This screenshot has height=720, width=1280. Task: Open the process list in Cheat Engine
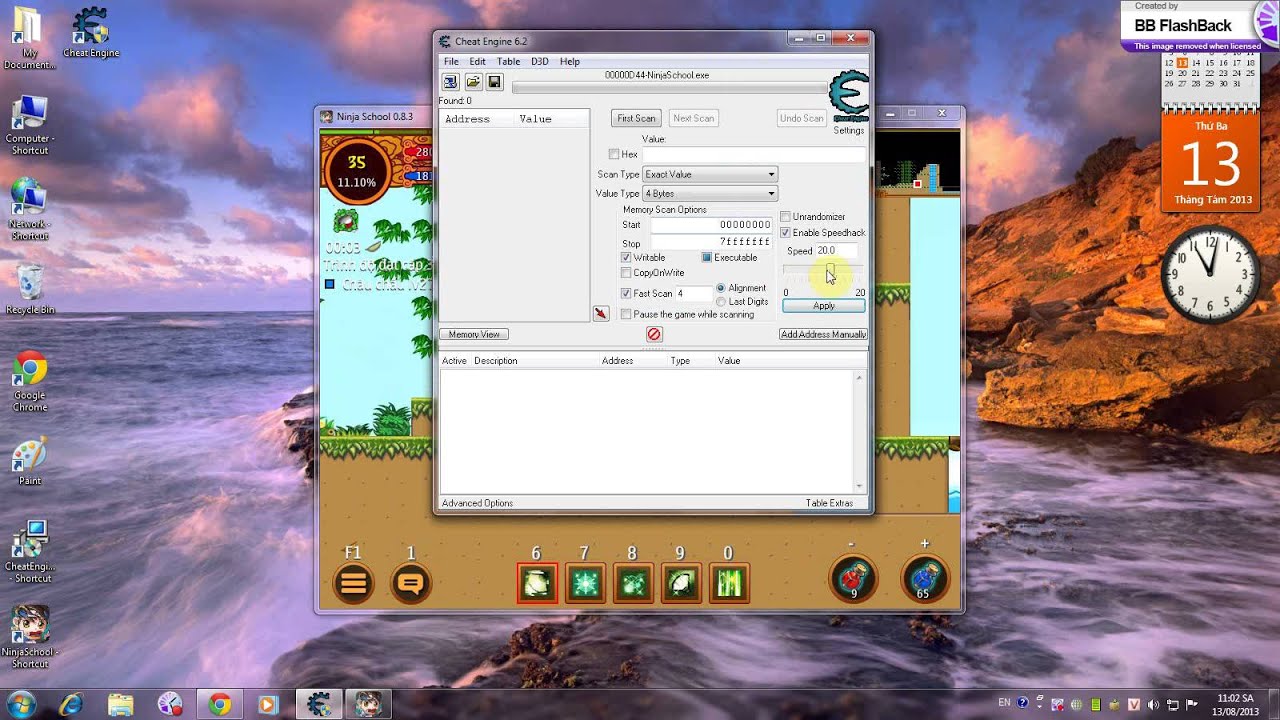pyautogui.click(x=450, y=82)
